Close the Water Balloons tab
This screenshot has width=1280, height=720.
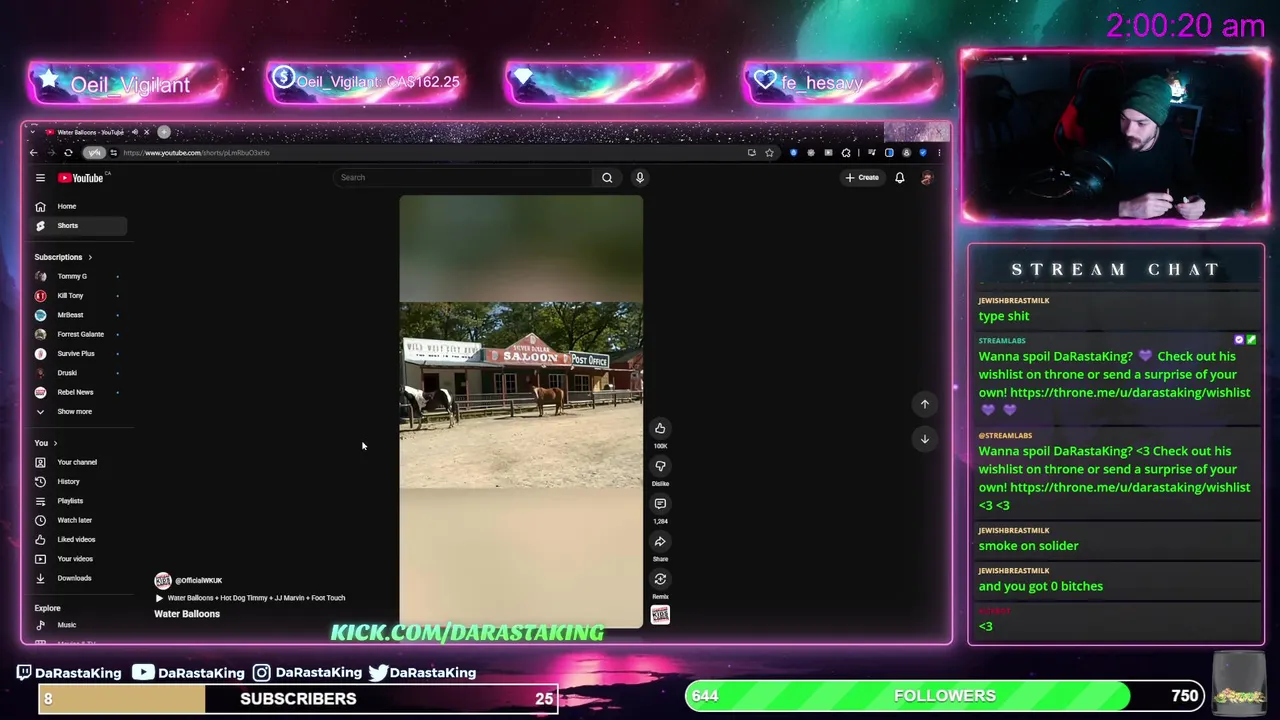tap(146, 132)
